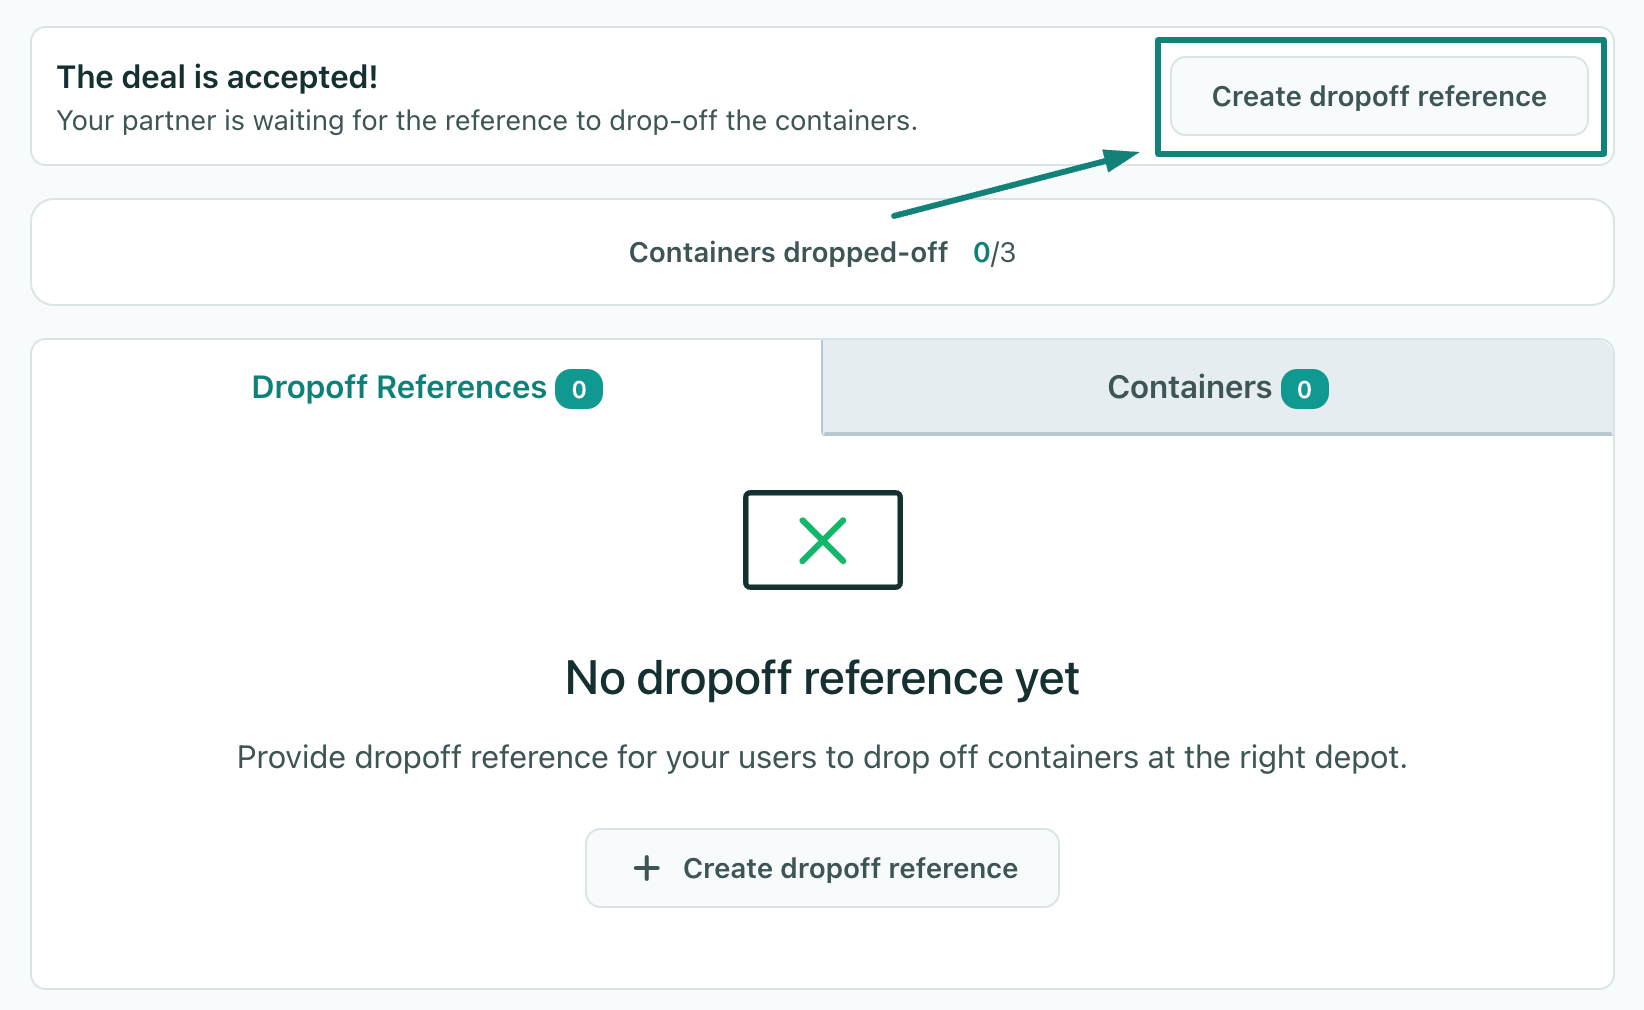Click the 'Your partner is waiting' message
The width and height of the screenshot is (1644, 1010).
487,121
